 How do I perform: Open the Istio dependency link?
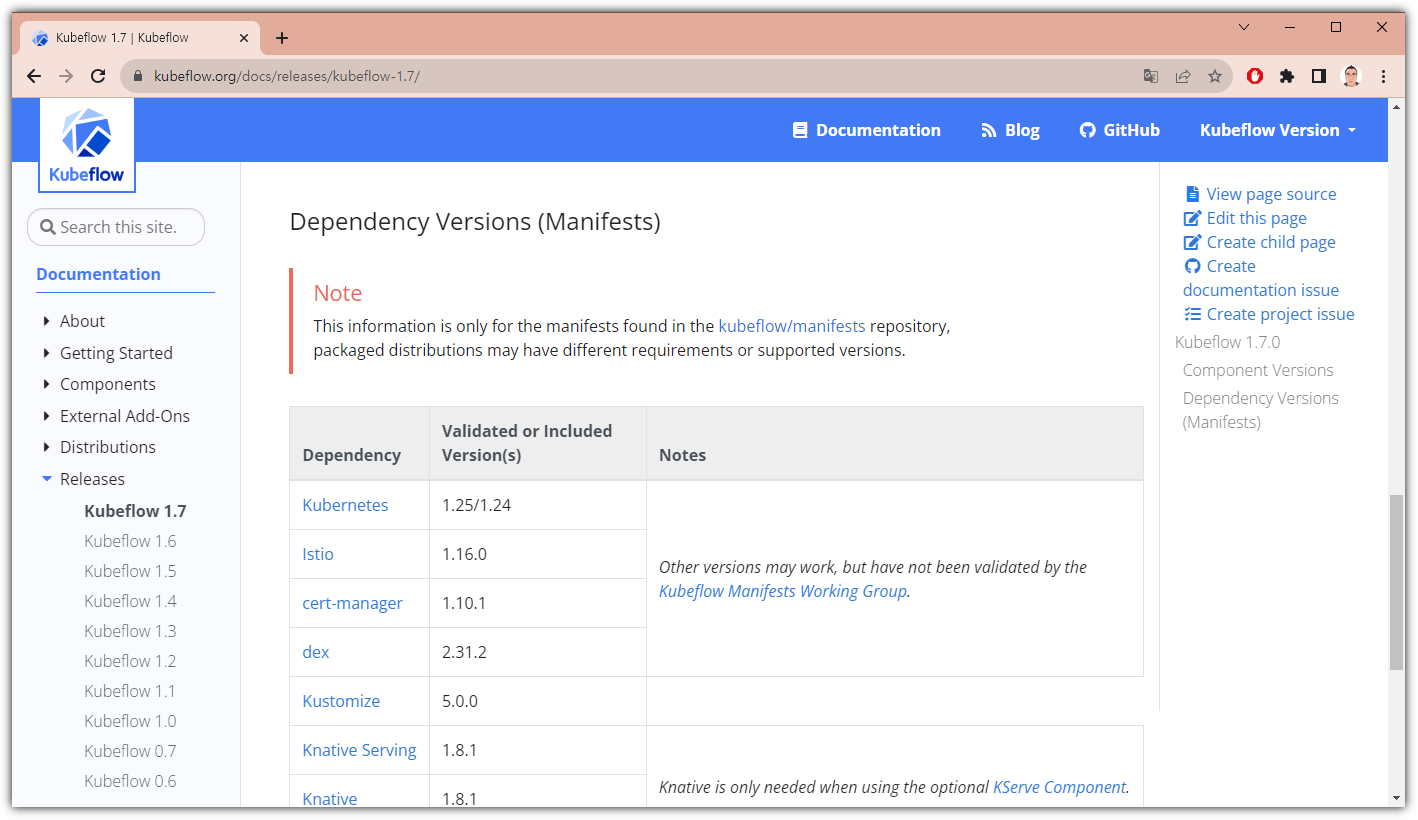point(318,554)
